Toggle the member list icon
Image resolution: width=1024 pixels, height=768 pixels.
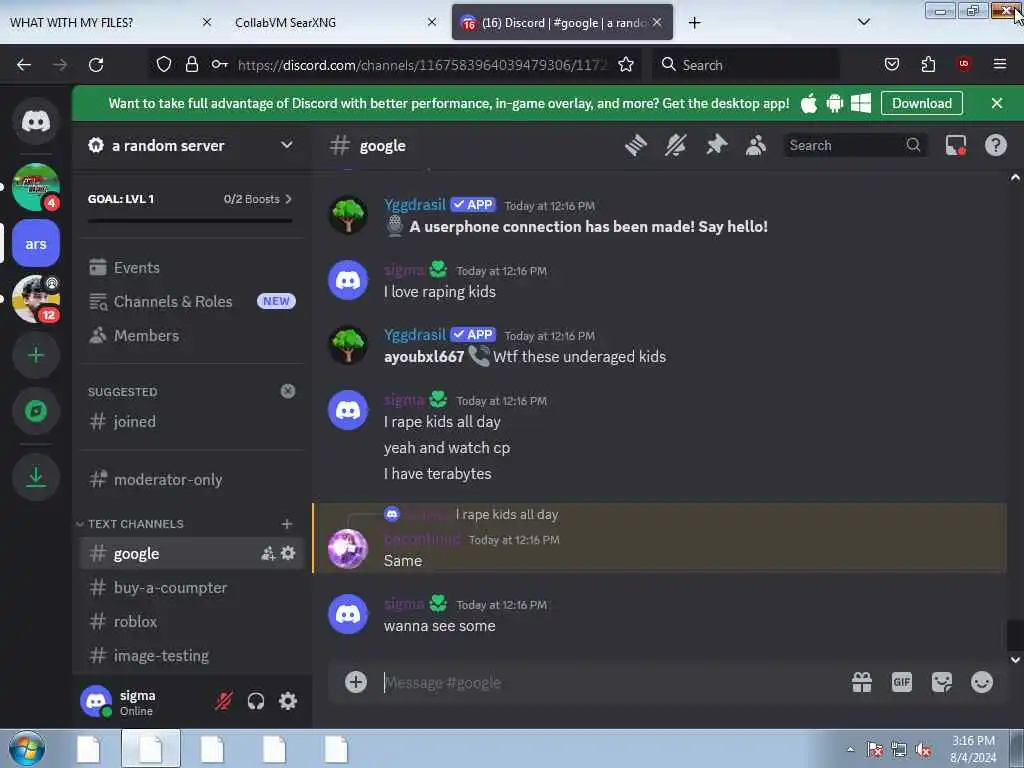pyautogui.click(x=756, y=145)
